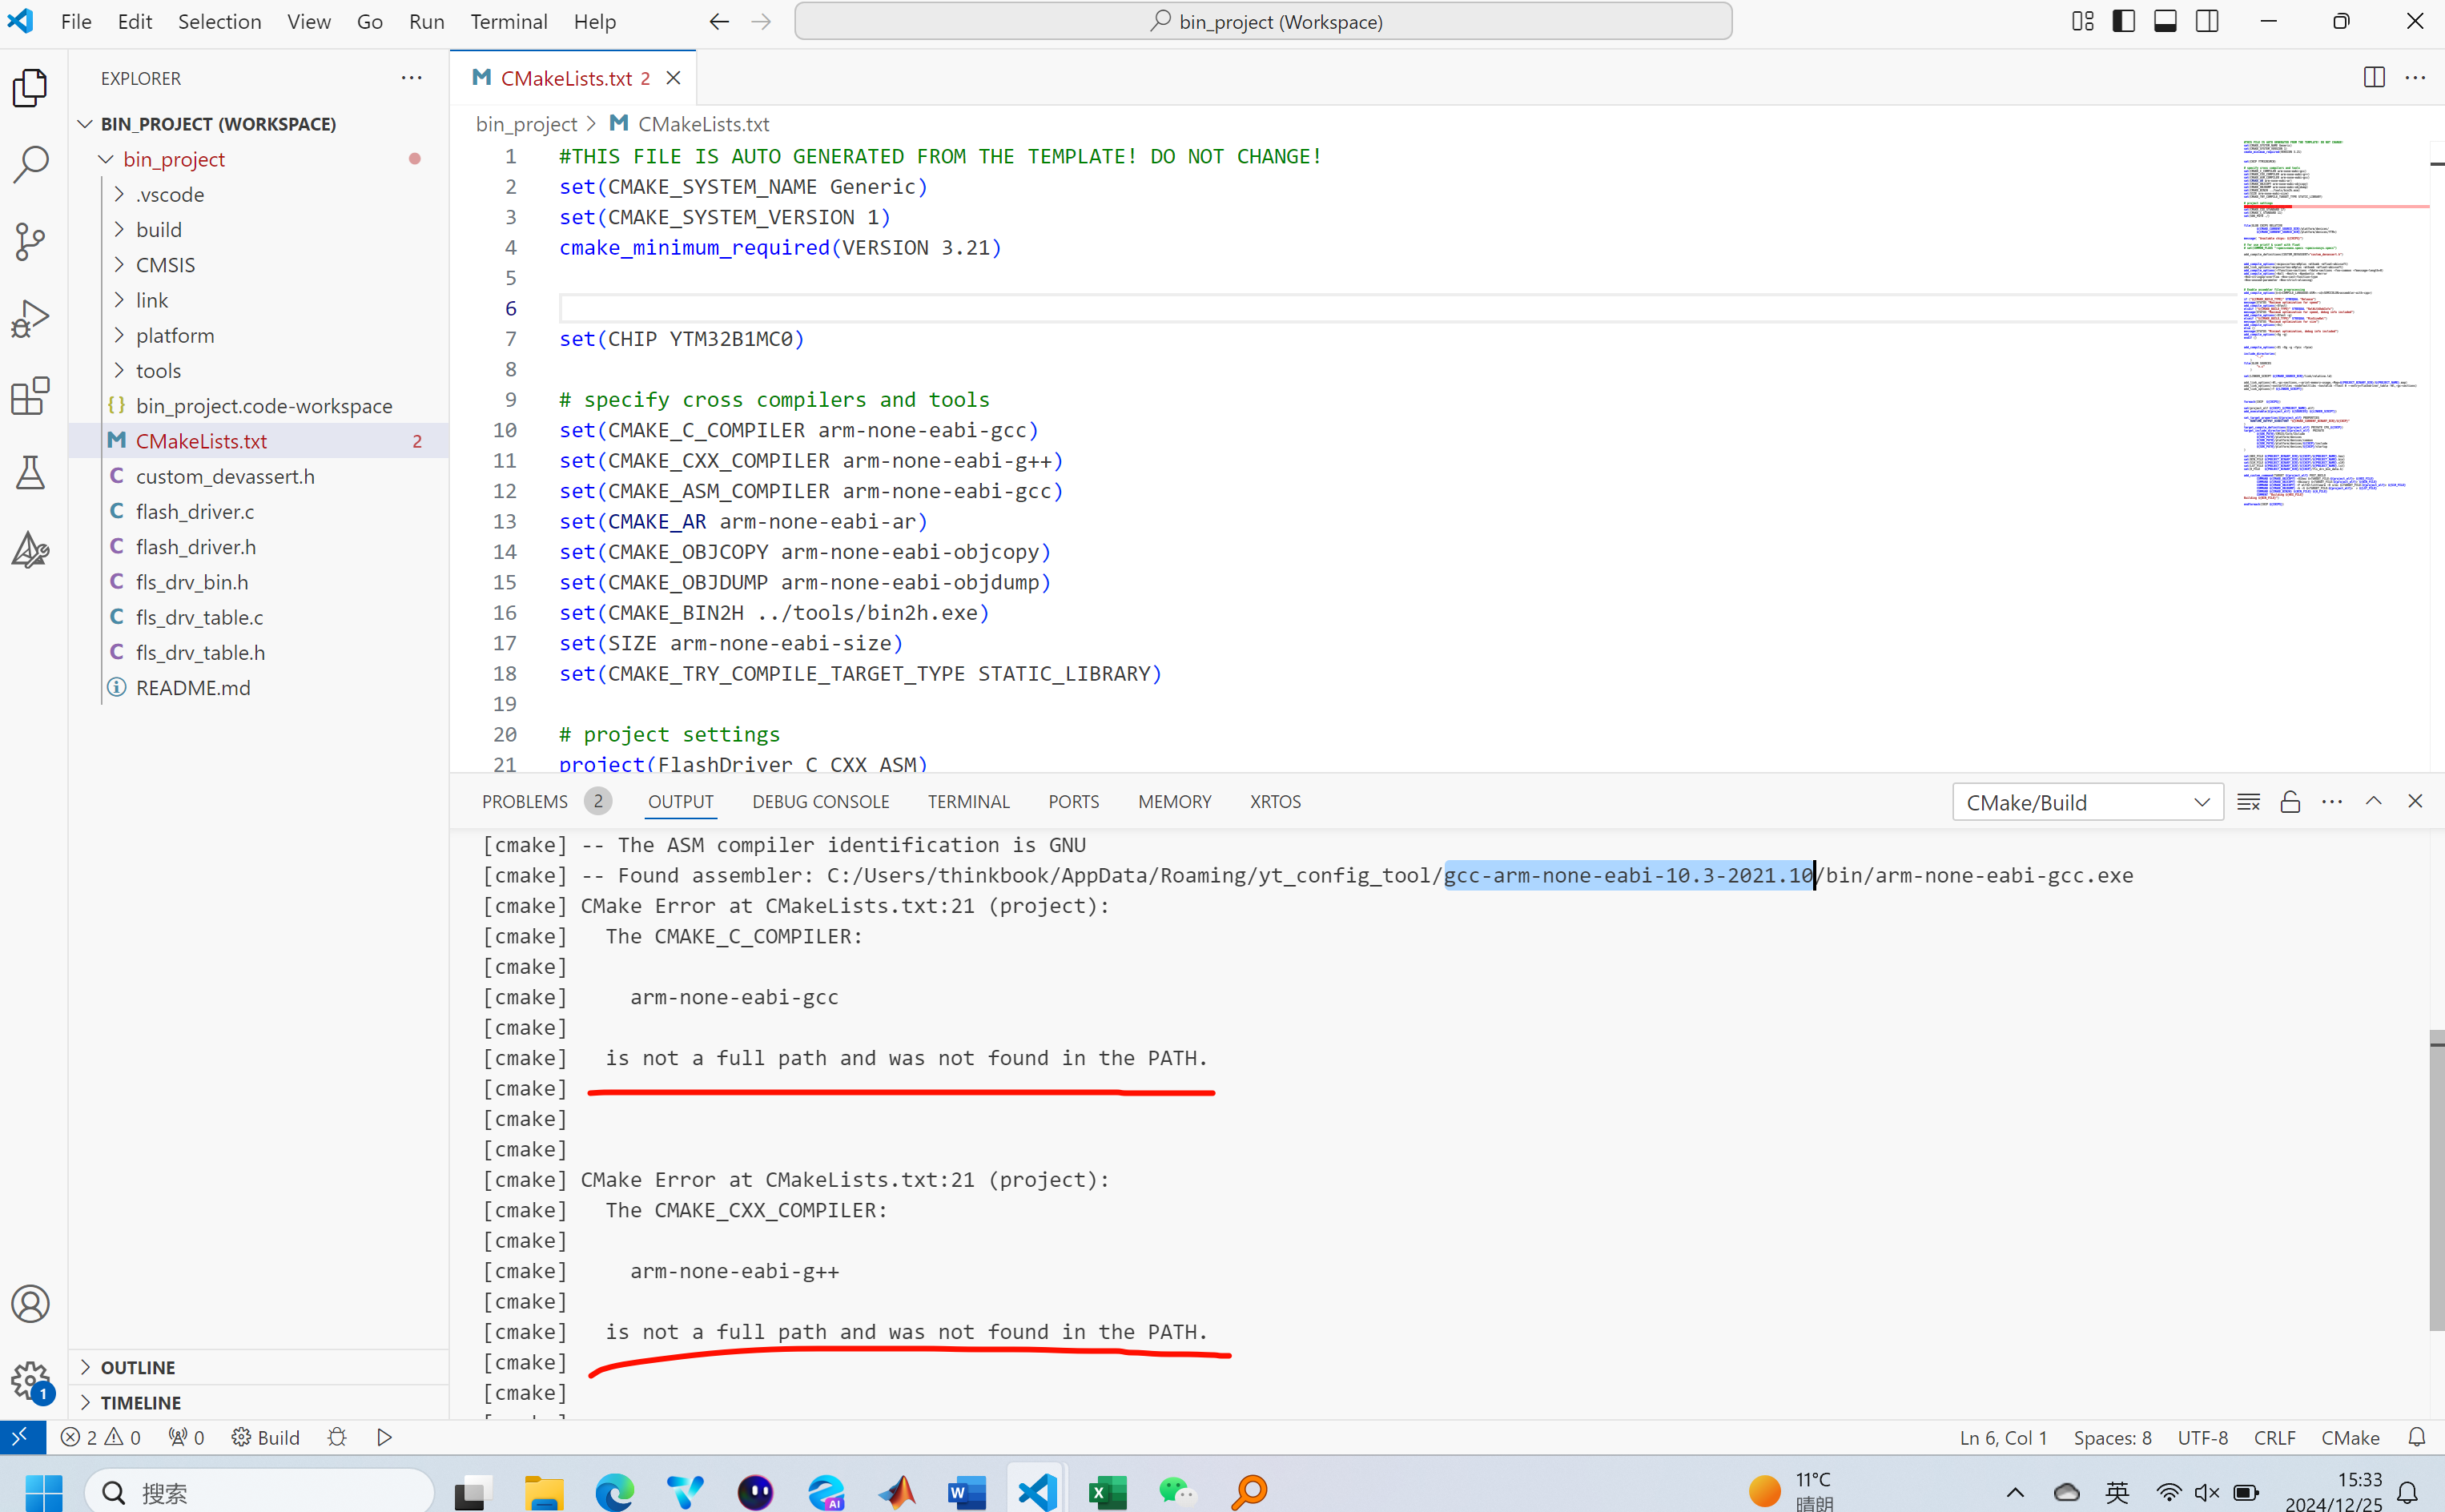Click the CMake language mode indicator

[2350, 1437]
